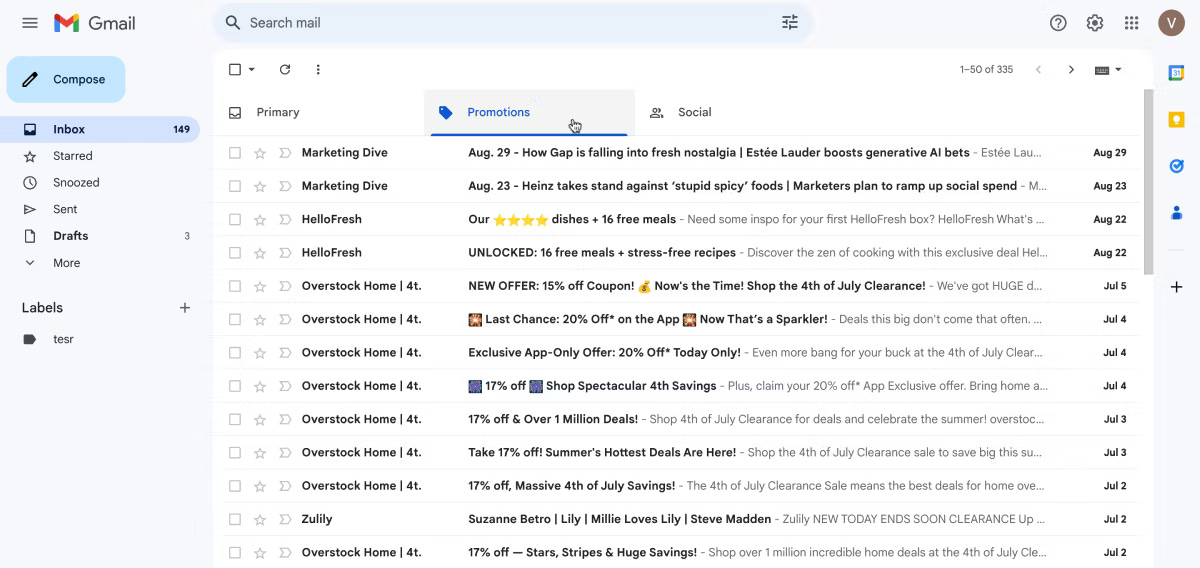Show search options filter icon

pyautogui.click(x=790, y=22)
